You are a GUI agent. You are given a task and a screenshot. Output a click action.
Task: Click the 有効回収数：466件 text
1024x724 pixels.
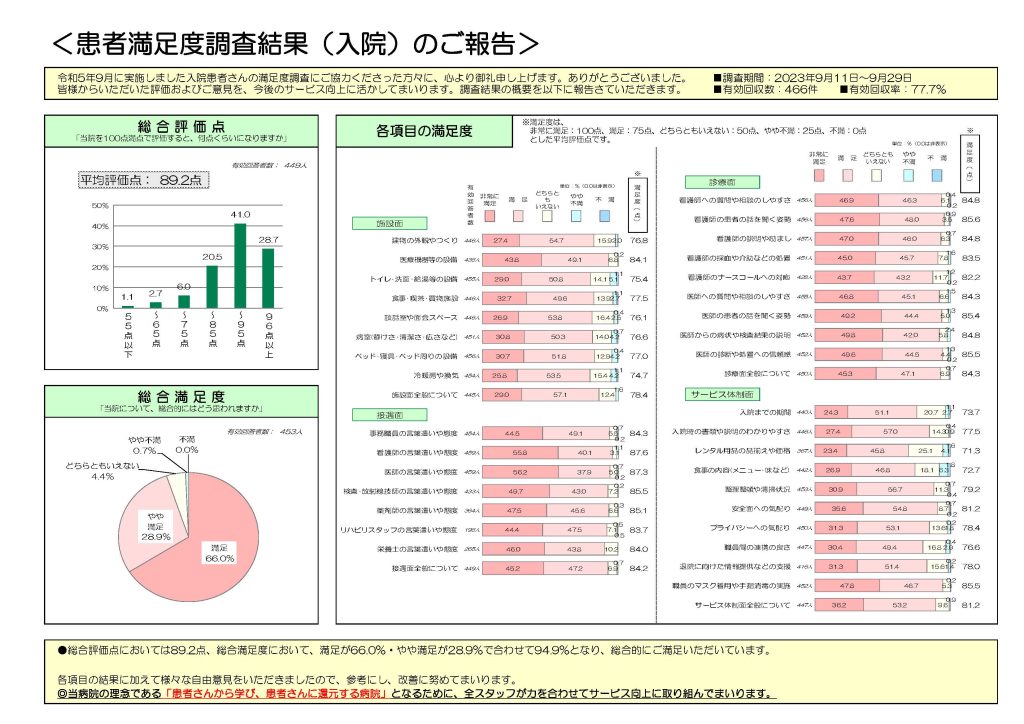point(765,89)
